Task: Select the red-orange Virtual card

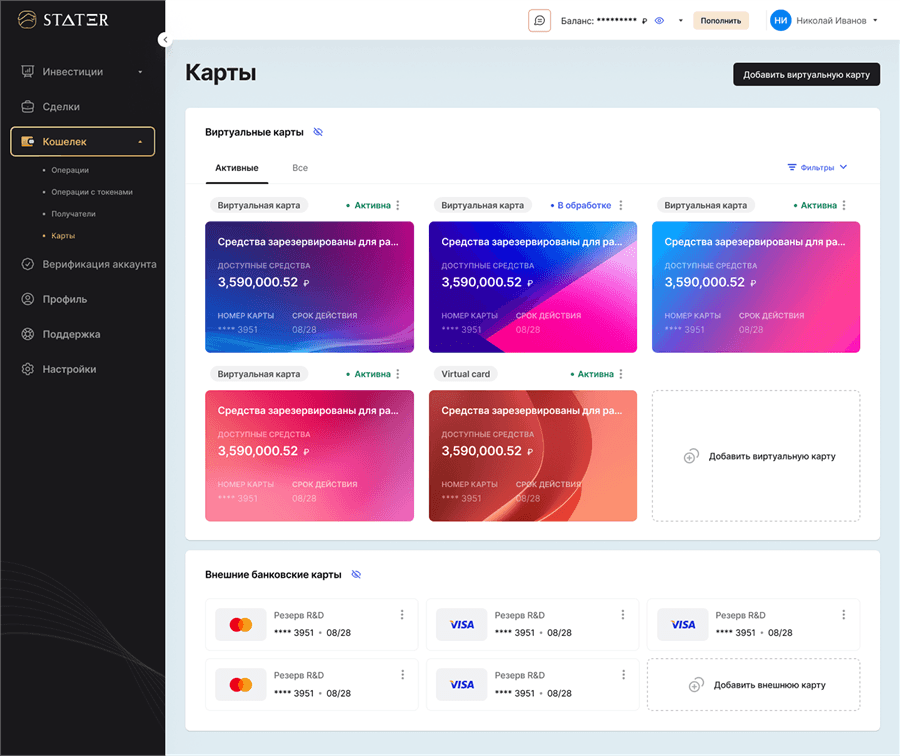Action: pyautogui.click(x=533, y=456)
